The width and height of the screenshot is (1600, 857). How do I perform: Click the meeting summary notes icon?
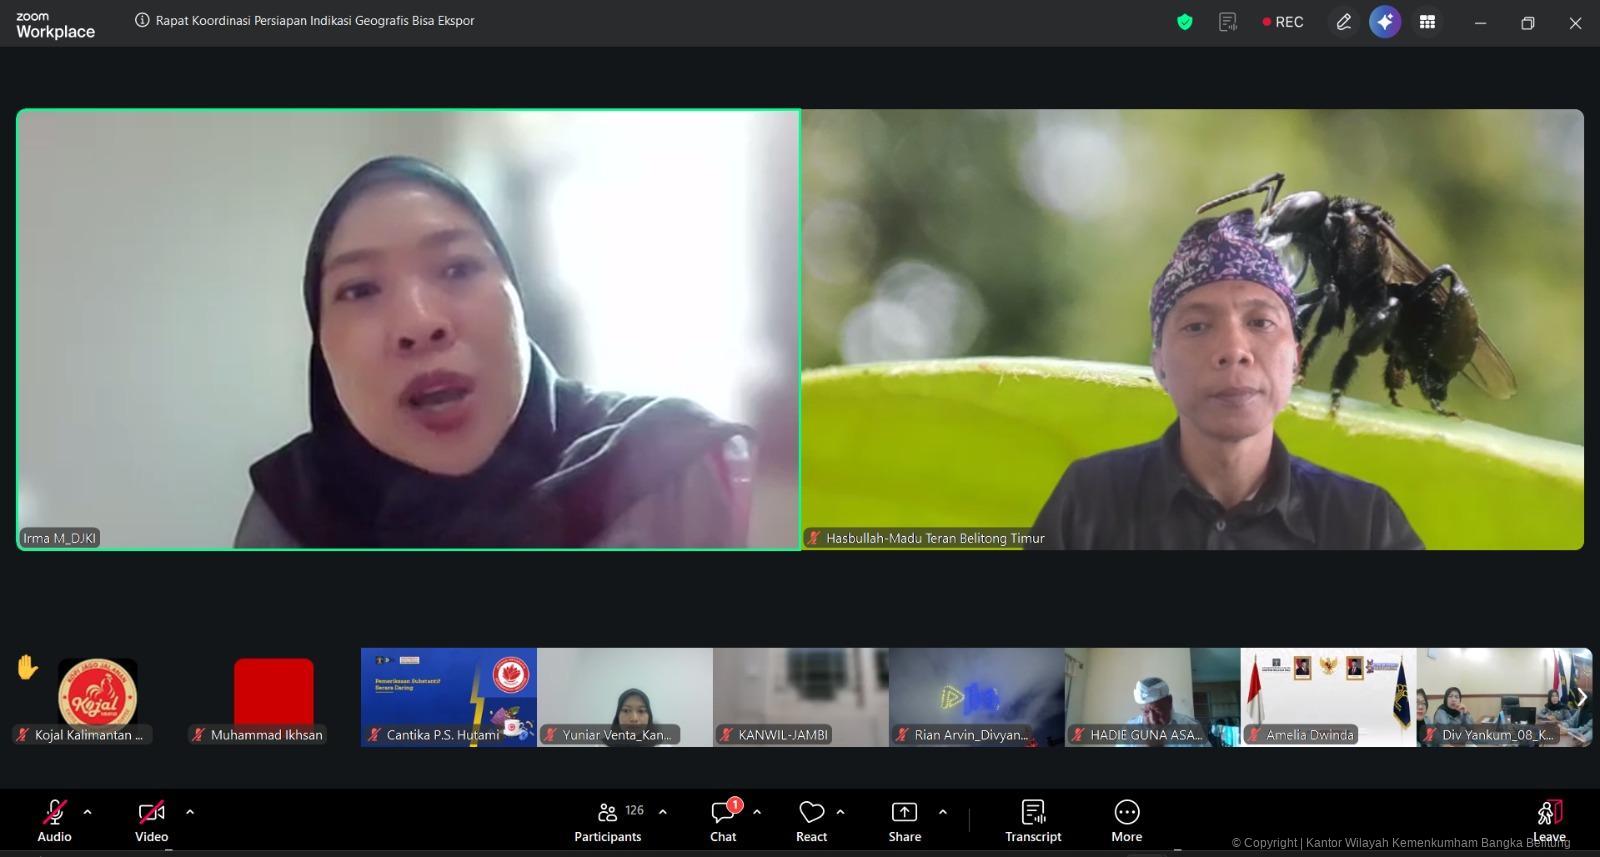tap(1228, 22)
